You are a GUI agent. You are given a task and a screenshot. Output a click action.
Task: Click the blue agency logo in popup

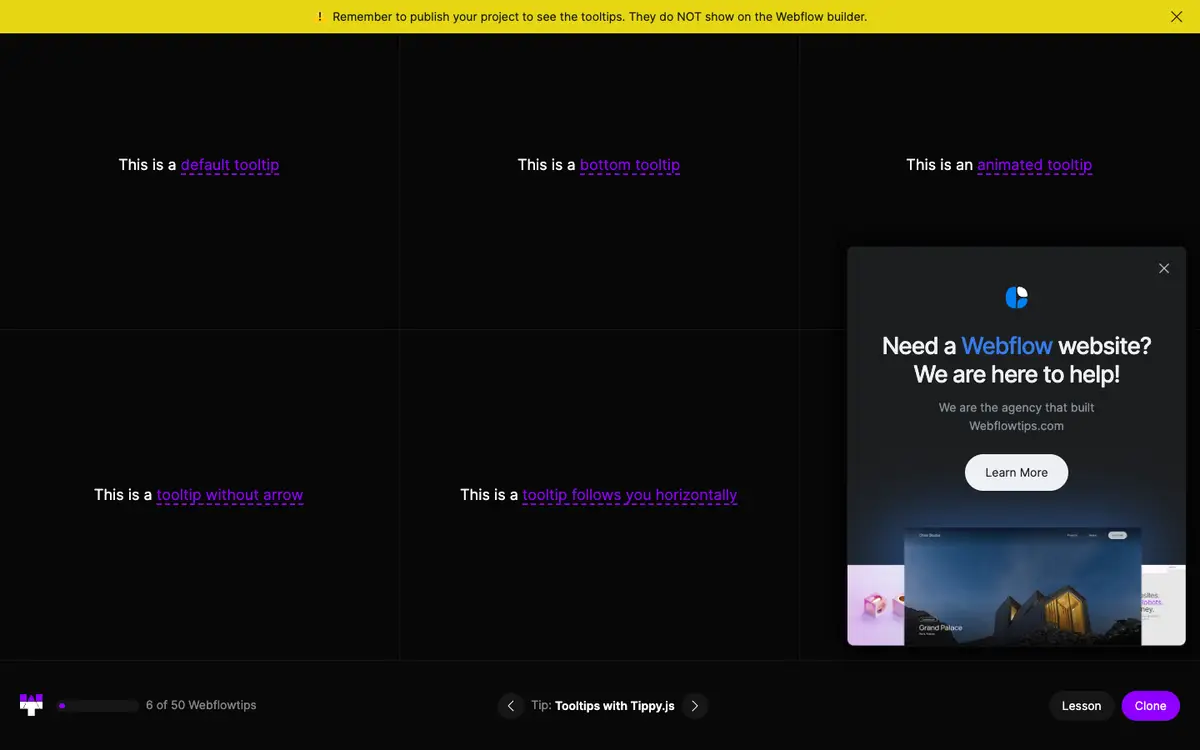[x=1017, y=297]
